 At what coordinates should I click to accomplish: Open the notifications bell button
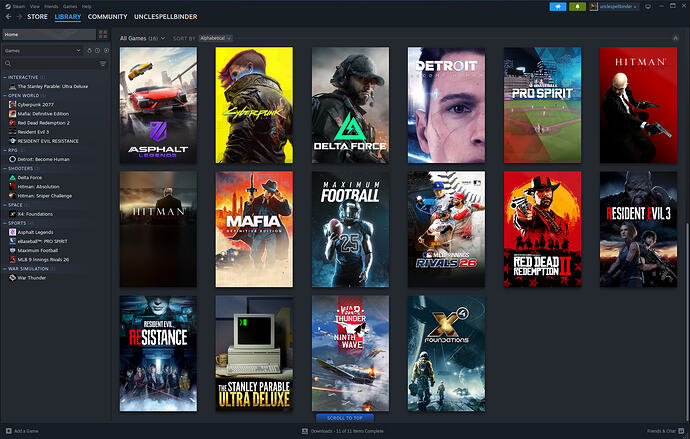[577, 7]
